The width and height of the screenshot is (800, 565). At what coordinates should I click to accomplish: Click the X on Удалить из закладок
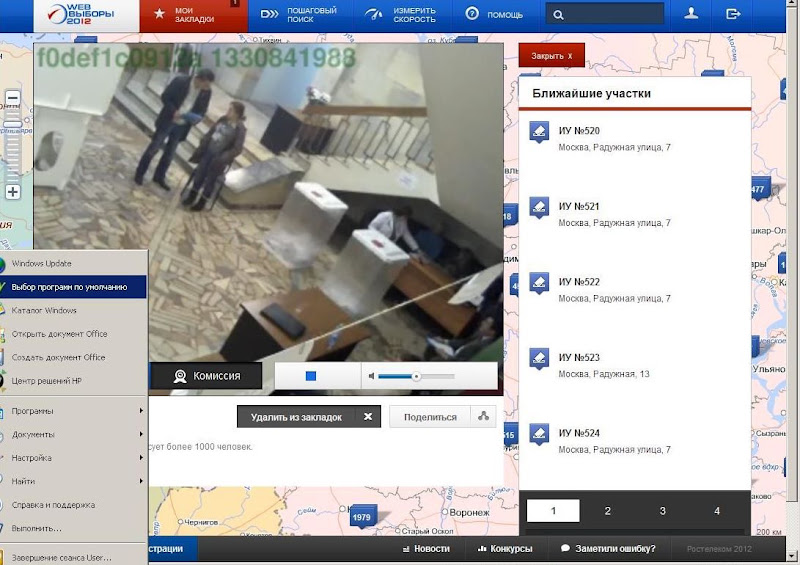click(x=368, y=416)
